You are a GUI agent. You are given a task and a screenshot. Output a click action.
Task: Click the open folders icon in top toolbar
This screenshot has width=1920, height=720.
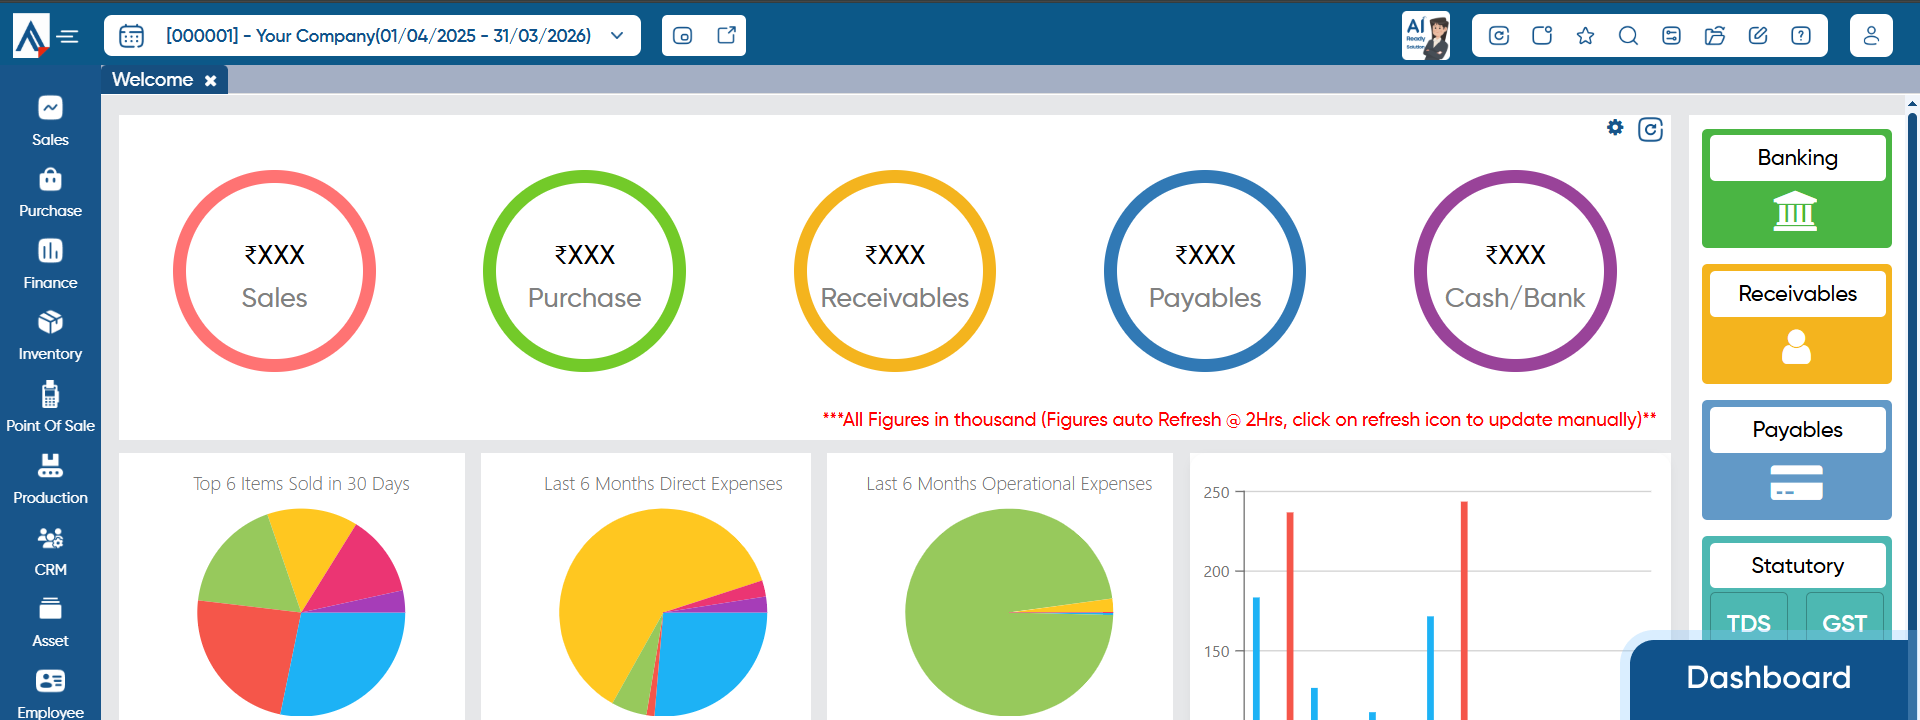point(1715,36)
